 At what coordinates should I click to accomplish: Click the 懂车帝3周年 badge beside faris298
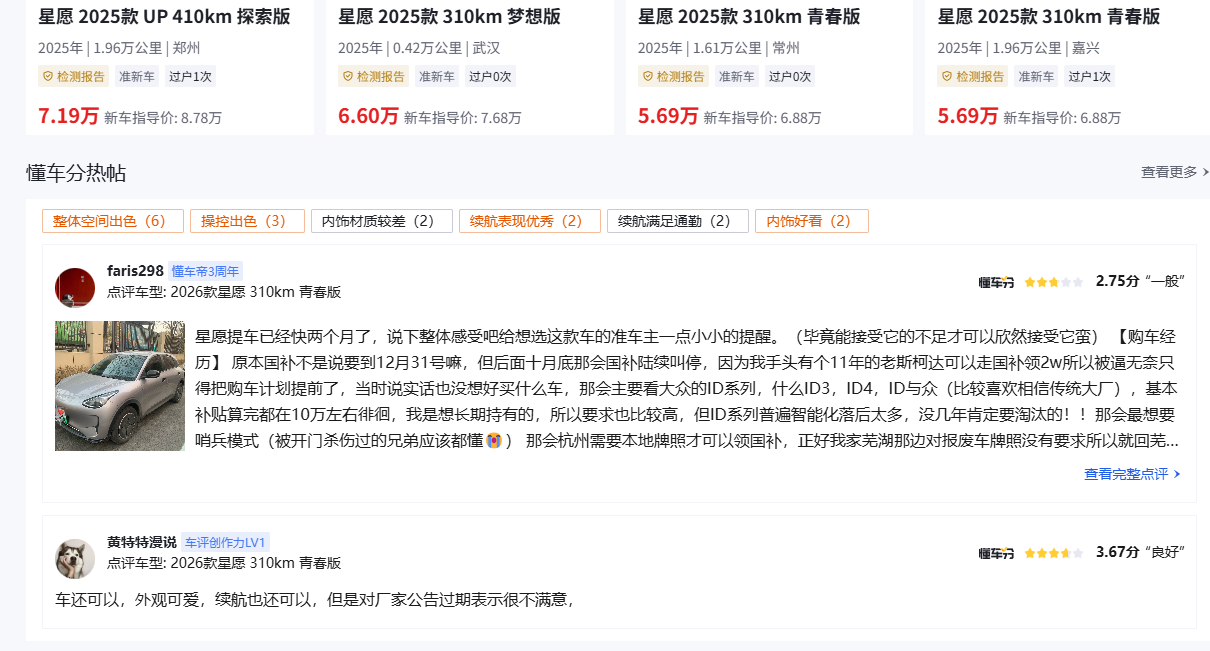coord(205,271)
